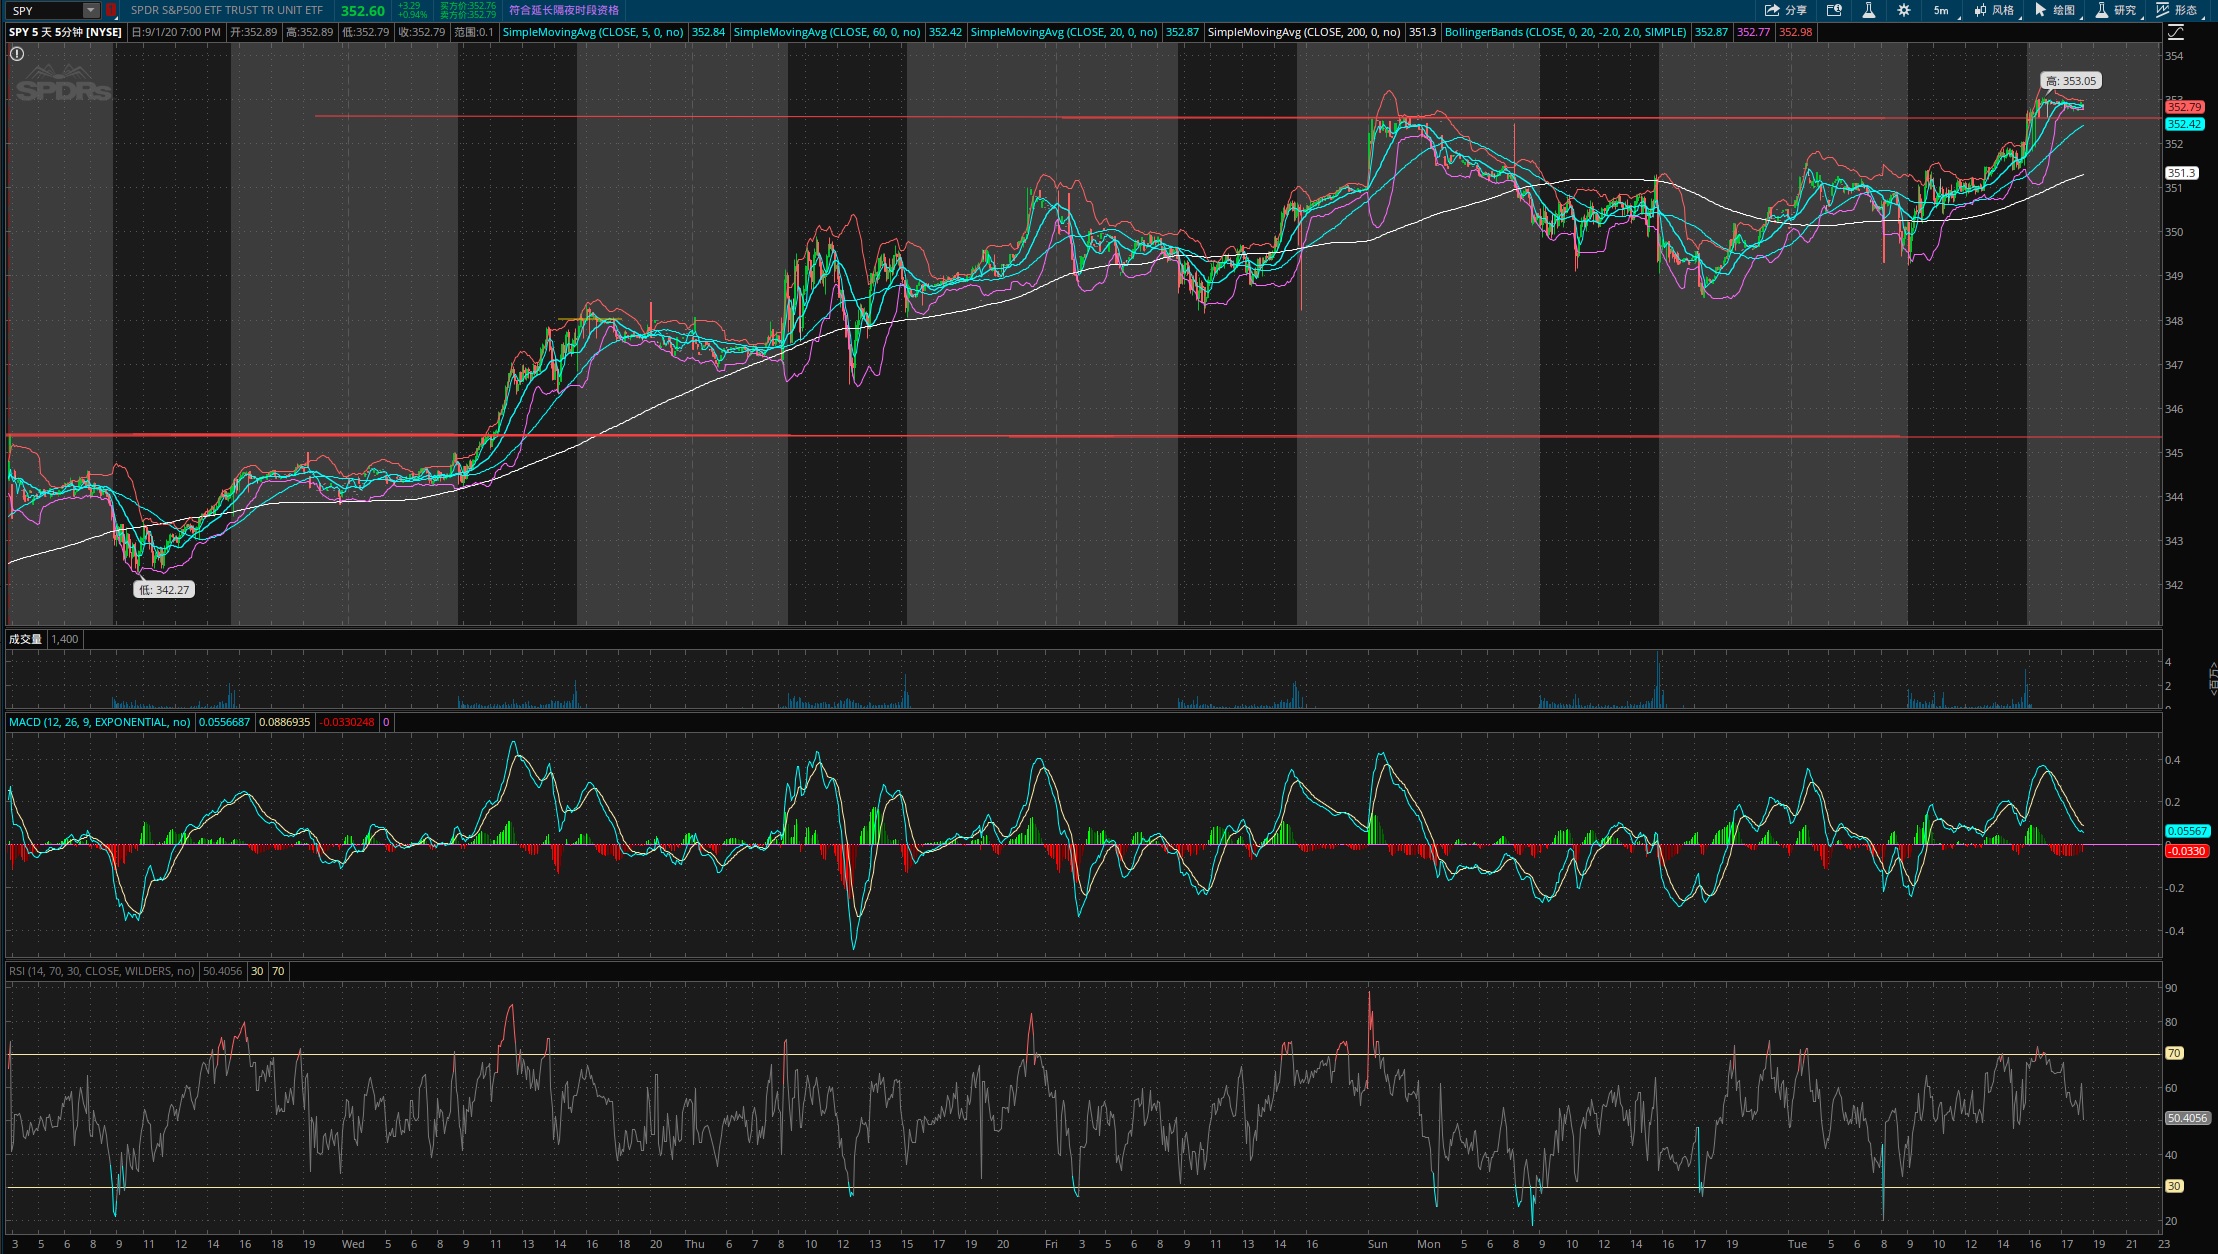The width and height of the screenshot is (2218, 1254).
Task: Select the BollingerBands study label
Action: pos(1565,32)
